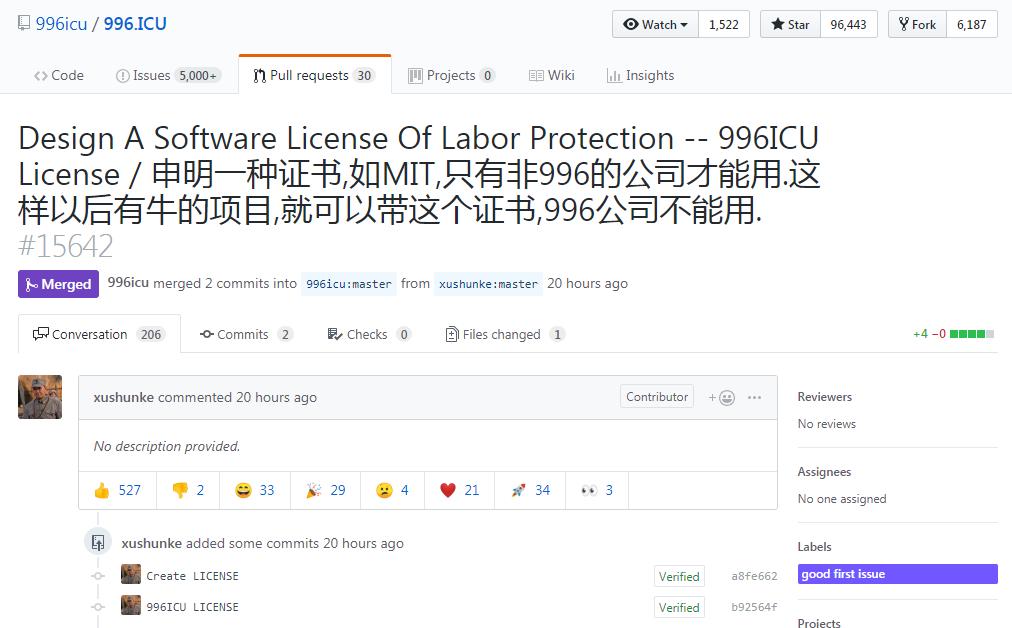Toggle the heart reaction on the comment
This screenshot has width=1012, height=628.
tap(459, 490)
